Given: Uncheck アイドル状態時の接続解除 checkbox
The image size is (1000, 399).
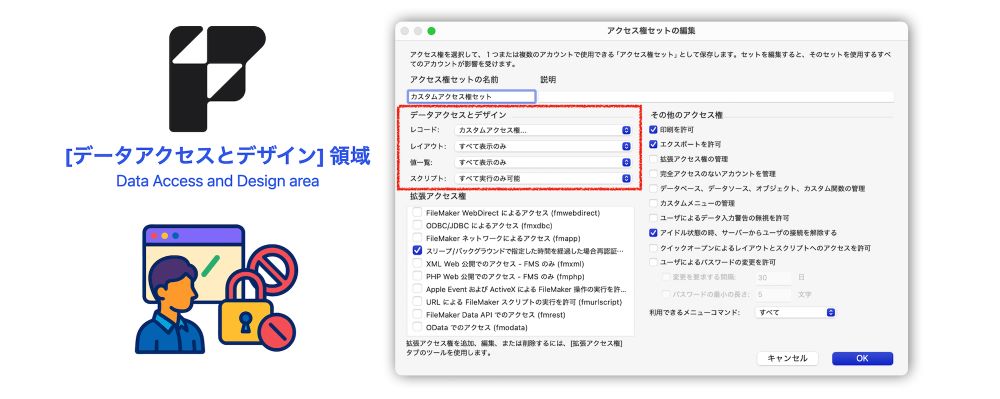Looking at the screenshot, I should [653, 233].
